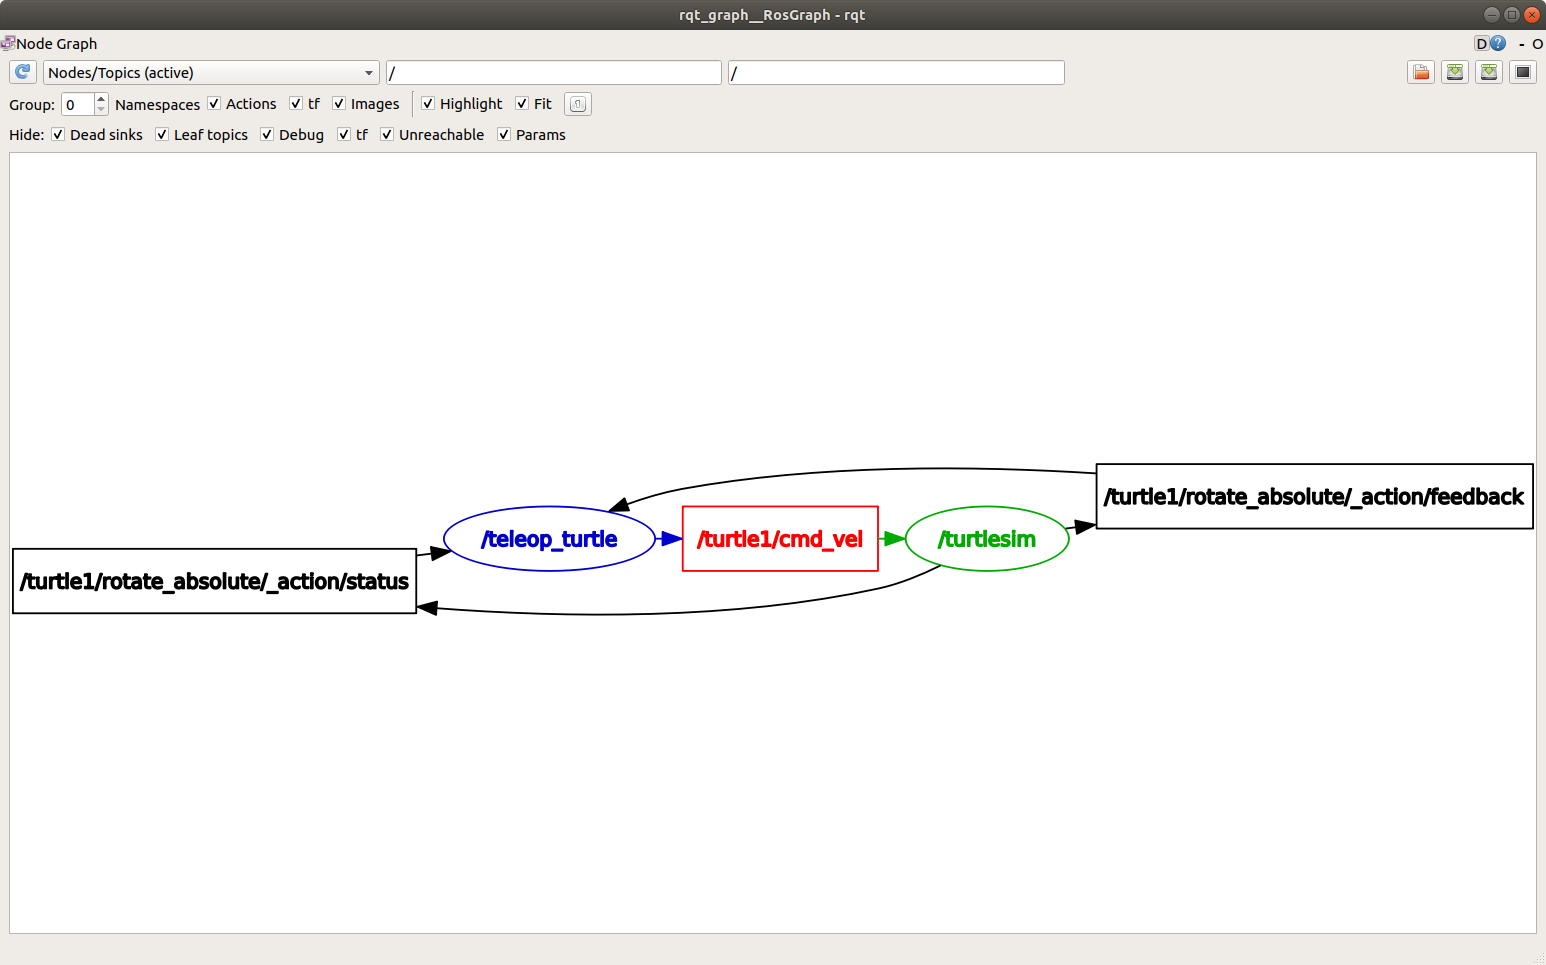Toggle highlight connections with the square icon
1546x965 pixels.
pos(1523,72)
